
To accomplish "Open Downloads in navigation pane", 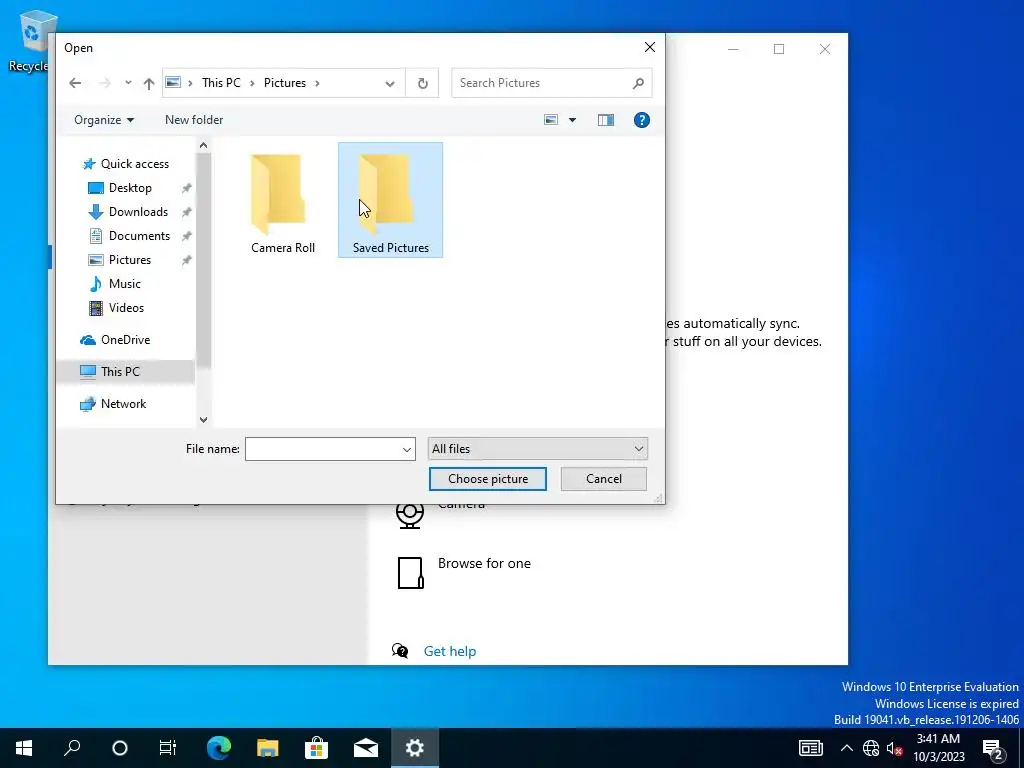I will 138,212.
